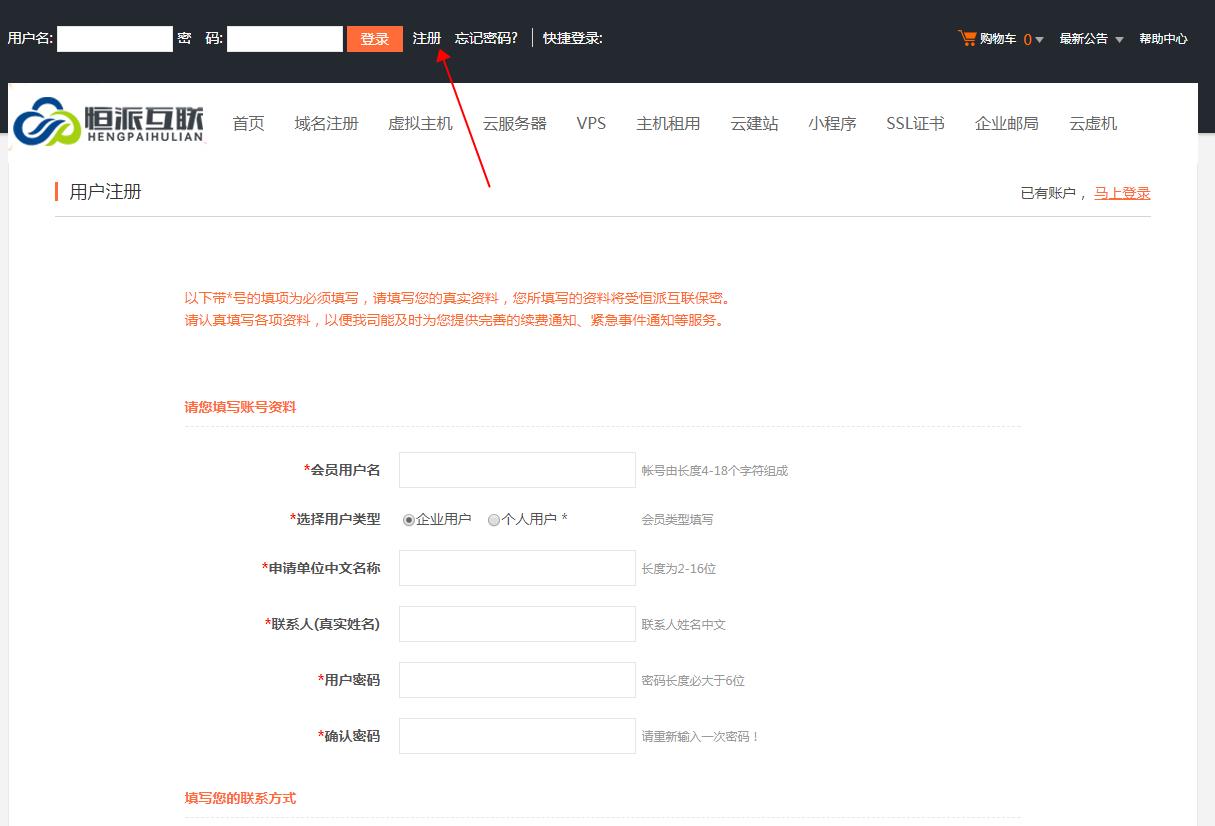Open the 域名注册 navigation item
Image resolution: width=1215 pixels, height=826 pixels.
click(326, 123)
